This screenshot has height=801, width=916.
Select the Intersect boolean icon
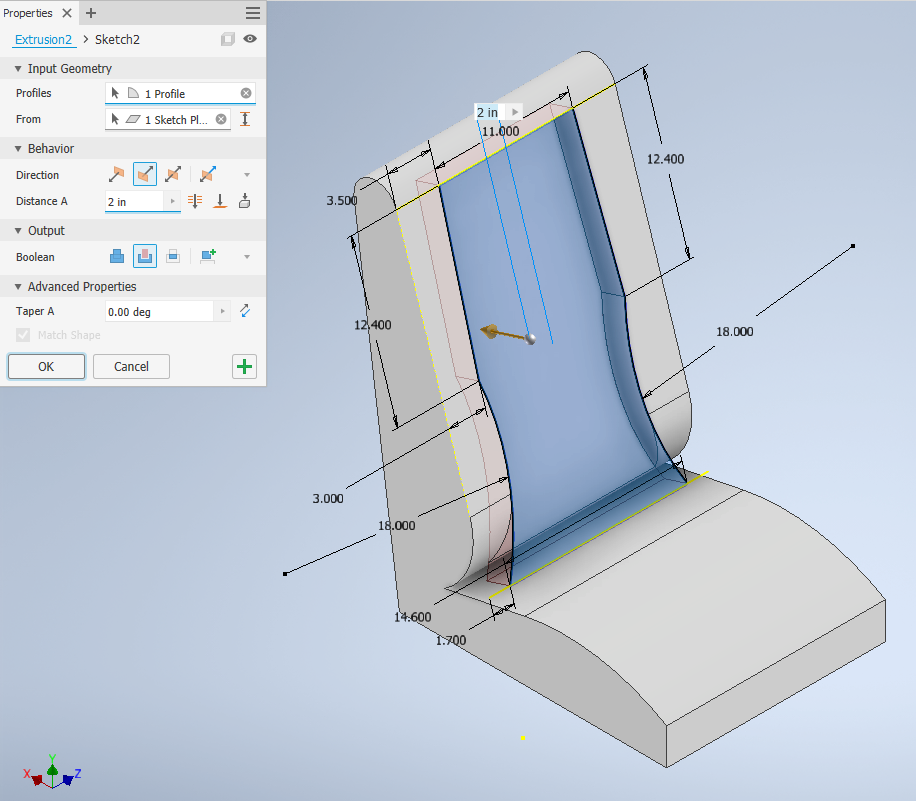173,256
